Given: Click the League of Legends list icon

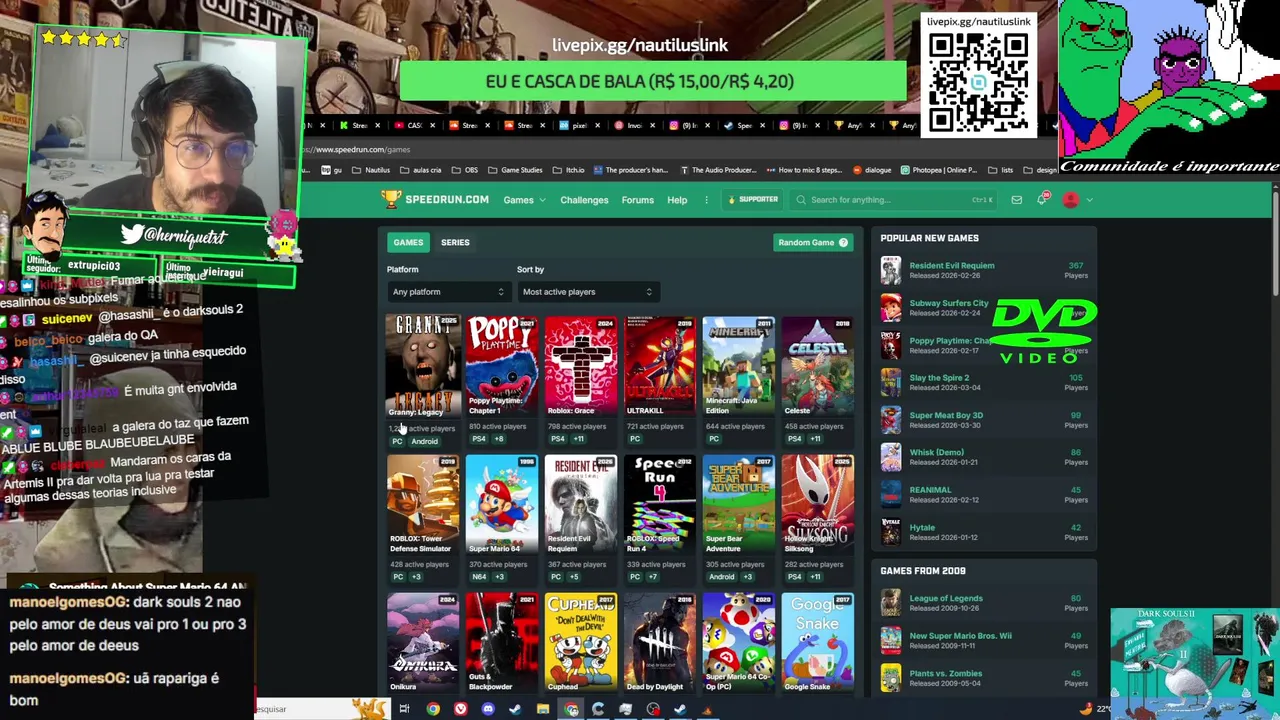Looking at the screenshot, I should coord(890,603).
